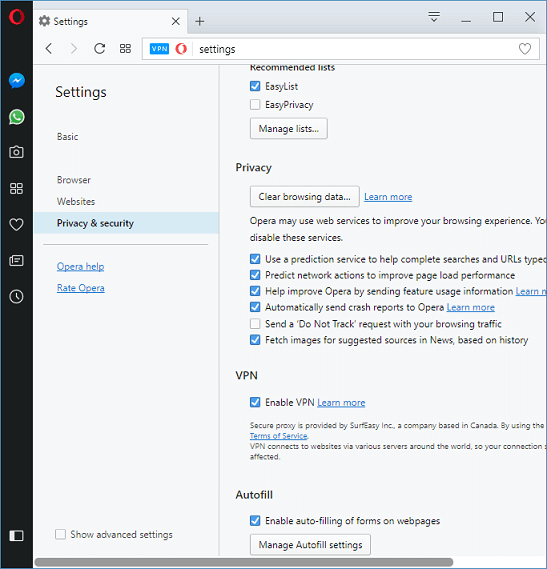547x569 pixels.
Task: Reload the settings page
Action: pyautogui.click(x=99, y=49)
